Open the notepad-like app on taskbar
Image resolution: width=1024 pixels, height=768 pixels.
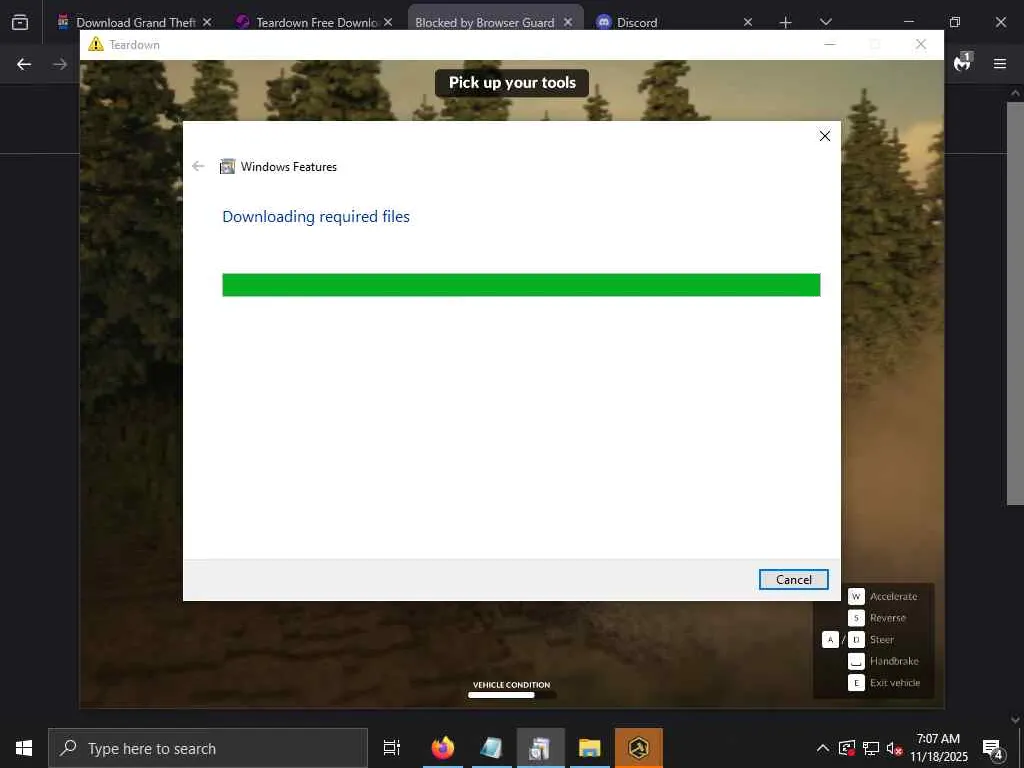pos(492,748)
